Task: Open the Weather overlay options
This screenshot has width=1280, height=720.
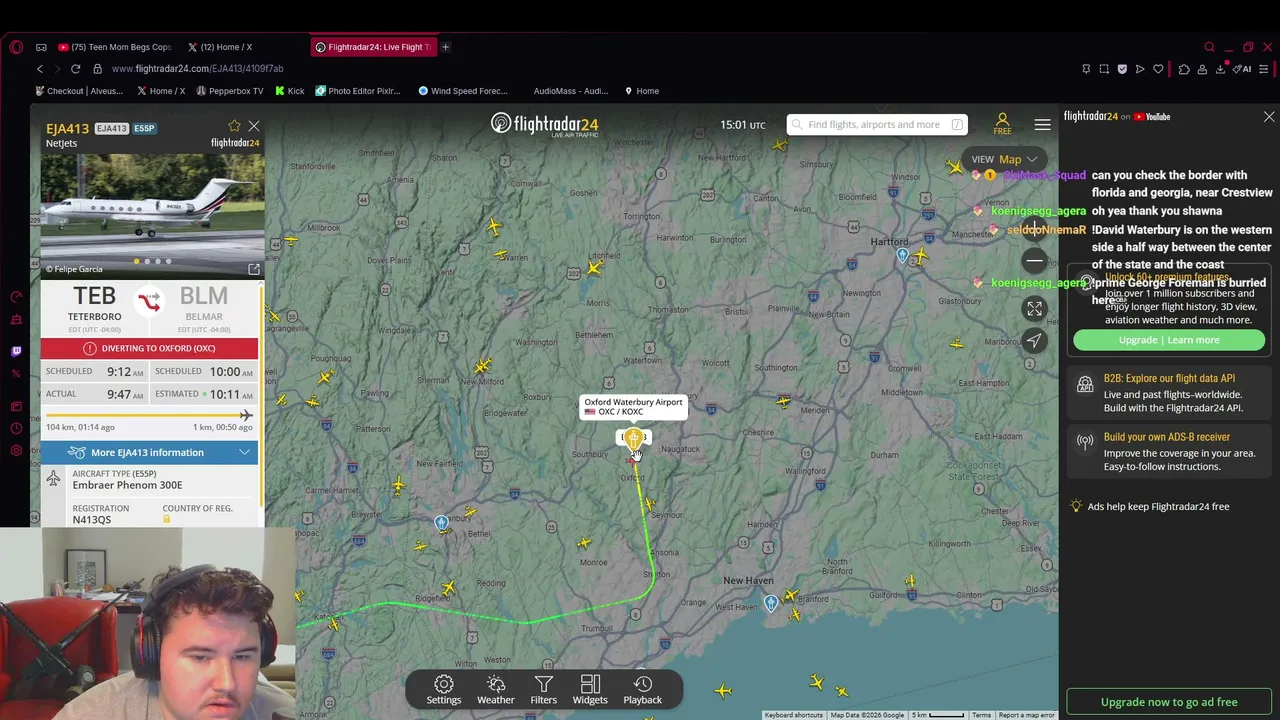Action: [x=495, y=689]
